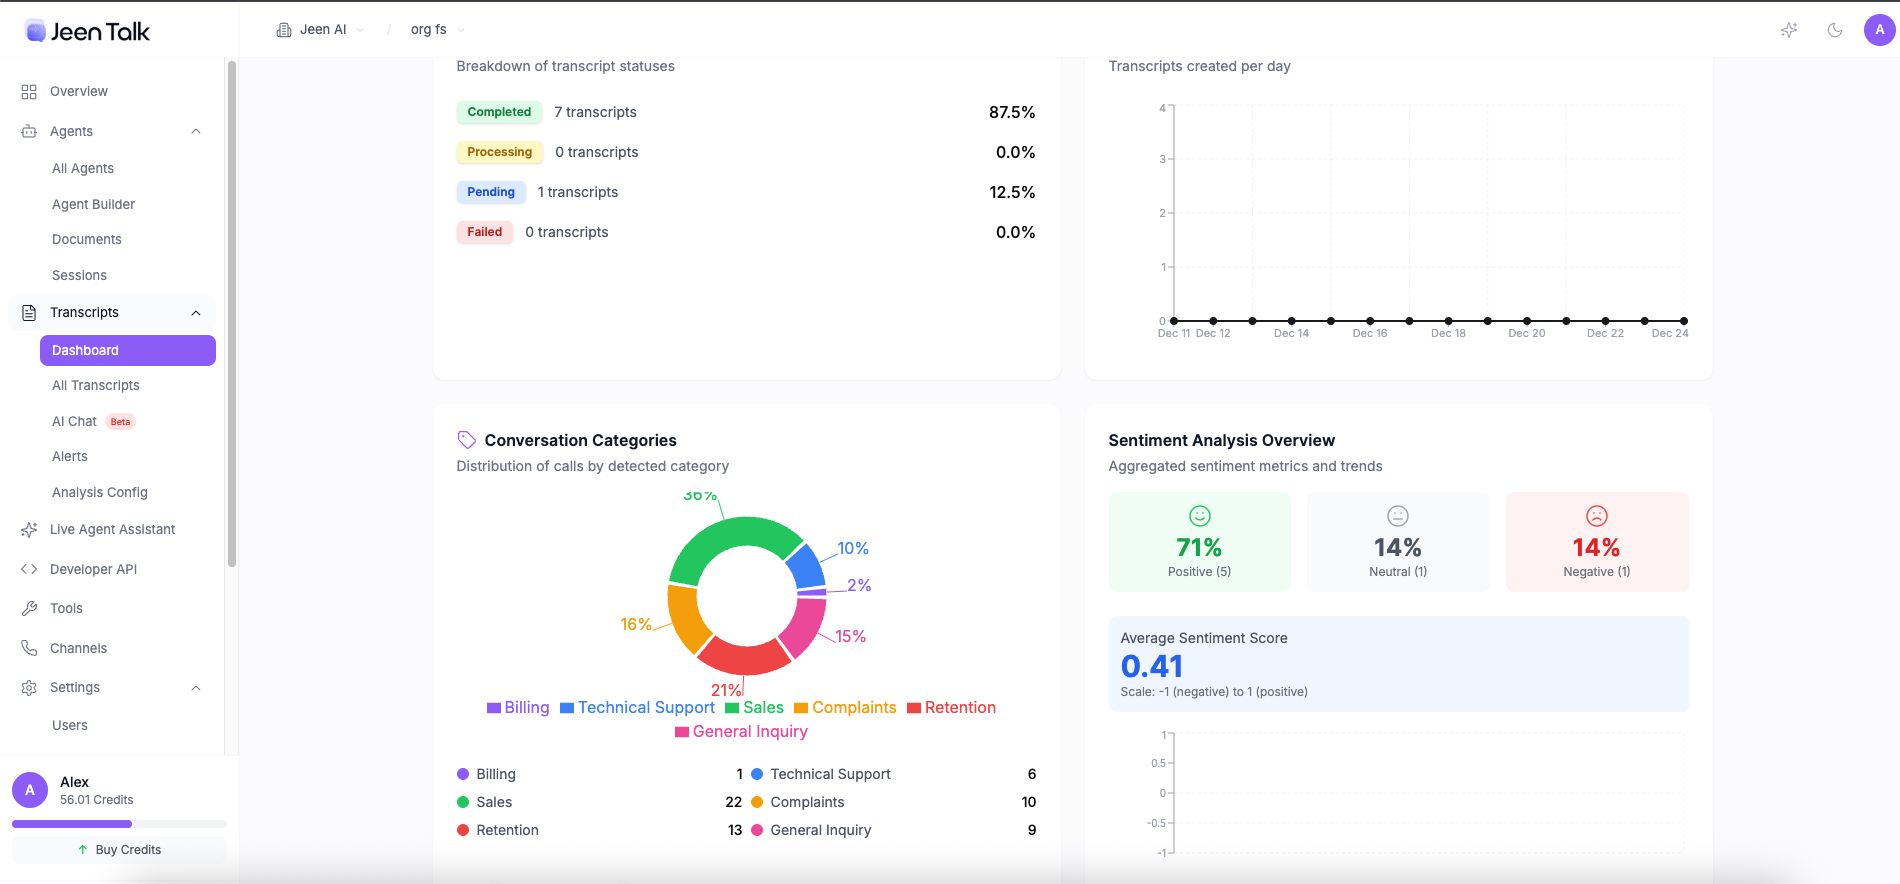1900x884 pixels.
Task: Toggle Technical Support legend entry
Action: point(637,708)
